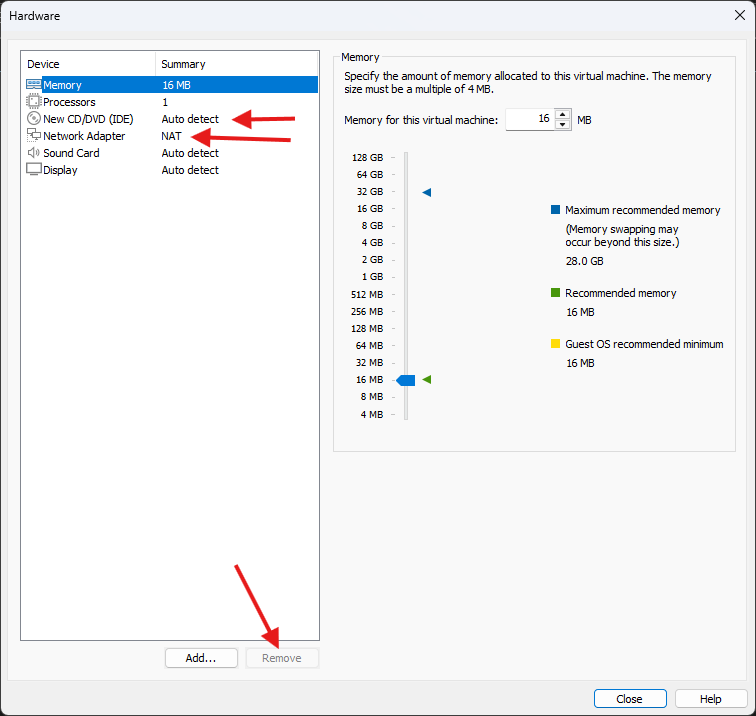Close the Hardware window with the X

[739, 15]
